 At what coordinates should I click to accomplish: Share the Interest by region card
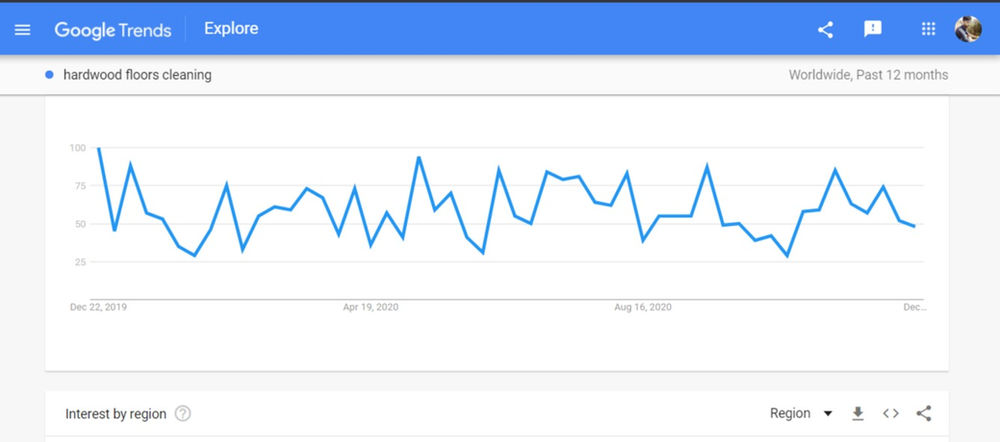pos(924,413)
